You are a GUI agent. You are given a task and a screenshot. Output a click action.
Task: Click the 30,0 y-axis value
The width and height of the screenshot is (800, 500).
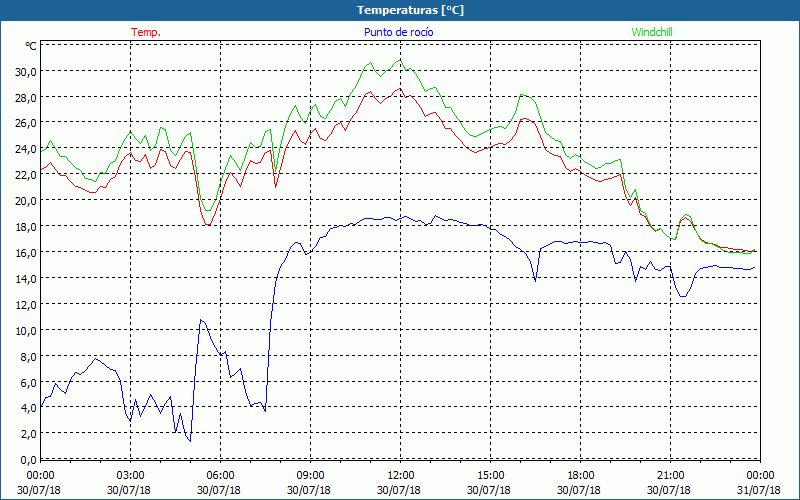pos(26,71)
